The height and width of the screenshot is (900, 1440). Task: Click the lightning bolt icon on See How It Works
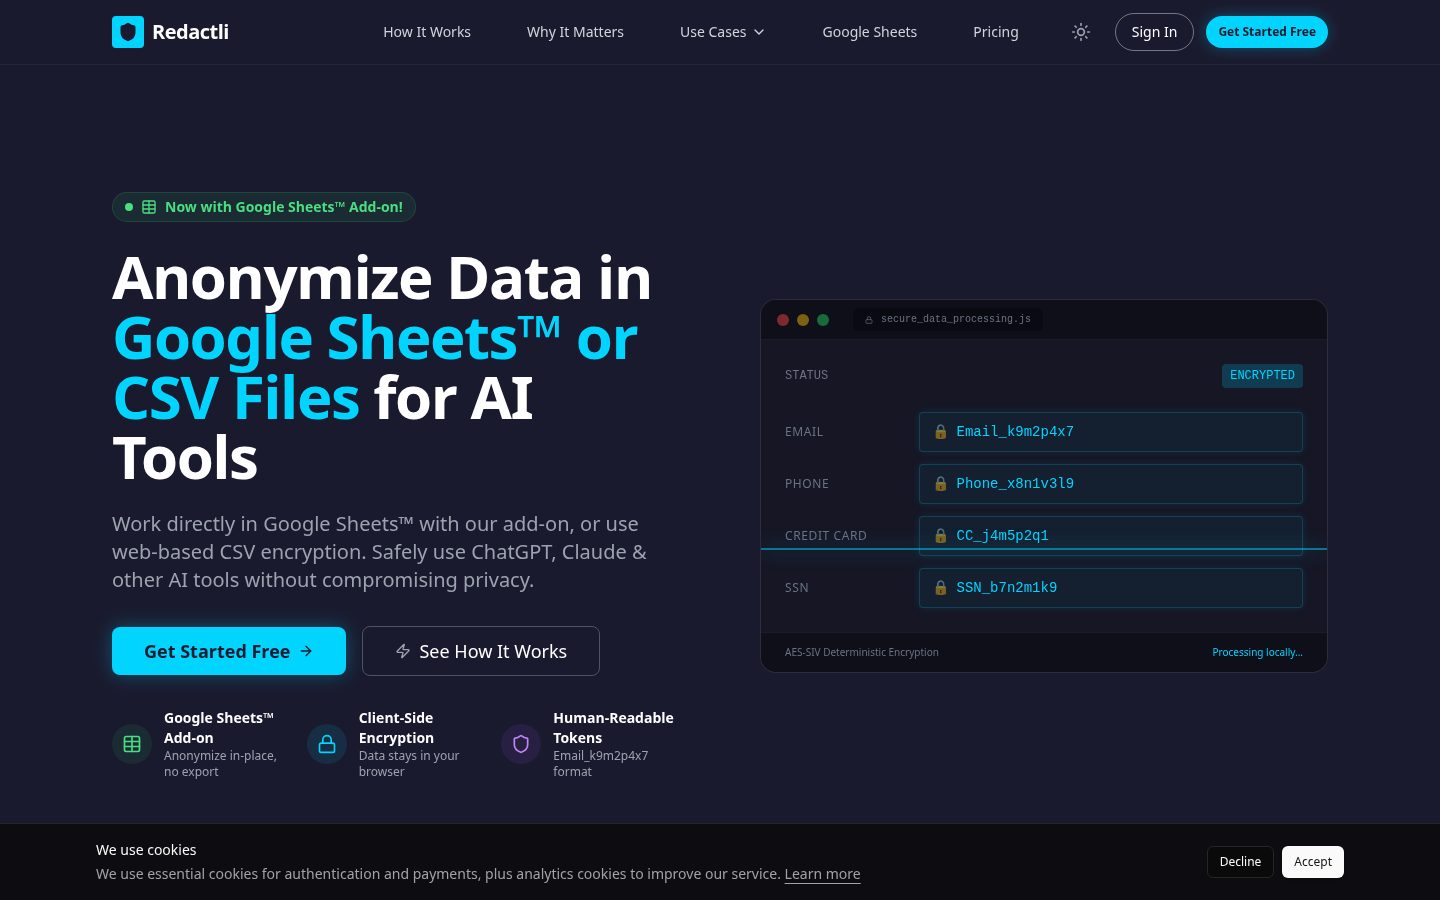(403, 651)
